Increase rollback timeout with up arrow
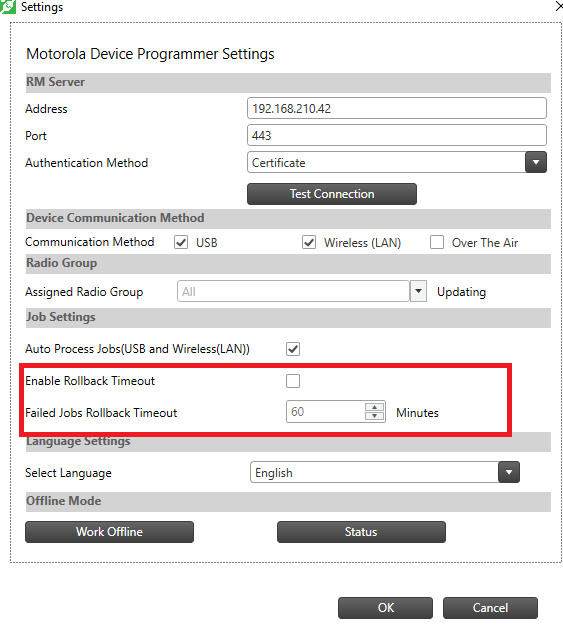This screenshot has width=563, height=639. (374, 407)
